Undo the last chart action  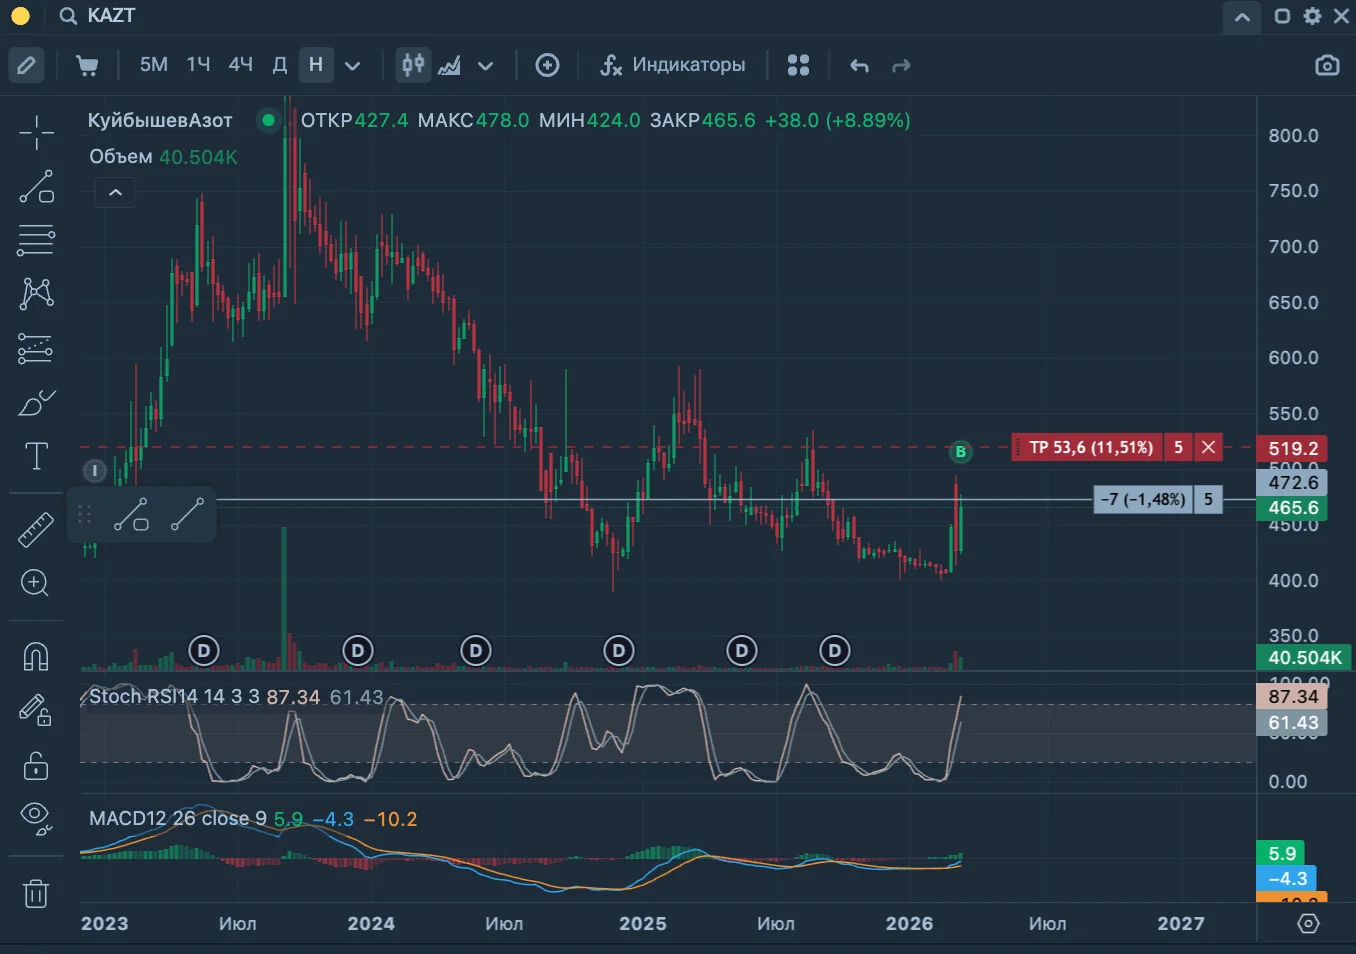pyautogui.click(x=859, y=66)
